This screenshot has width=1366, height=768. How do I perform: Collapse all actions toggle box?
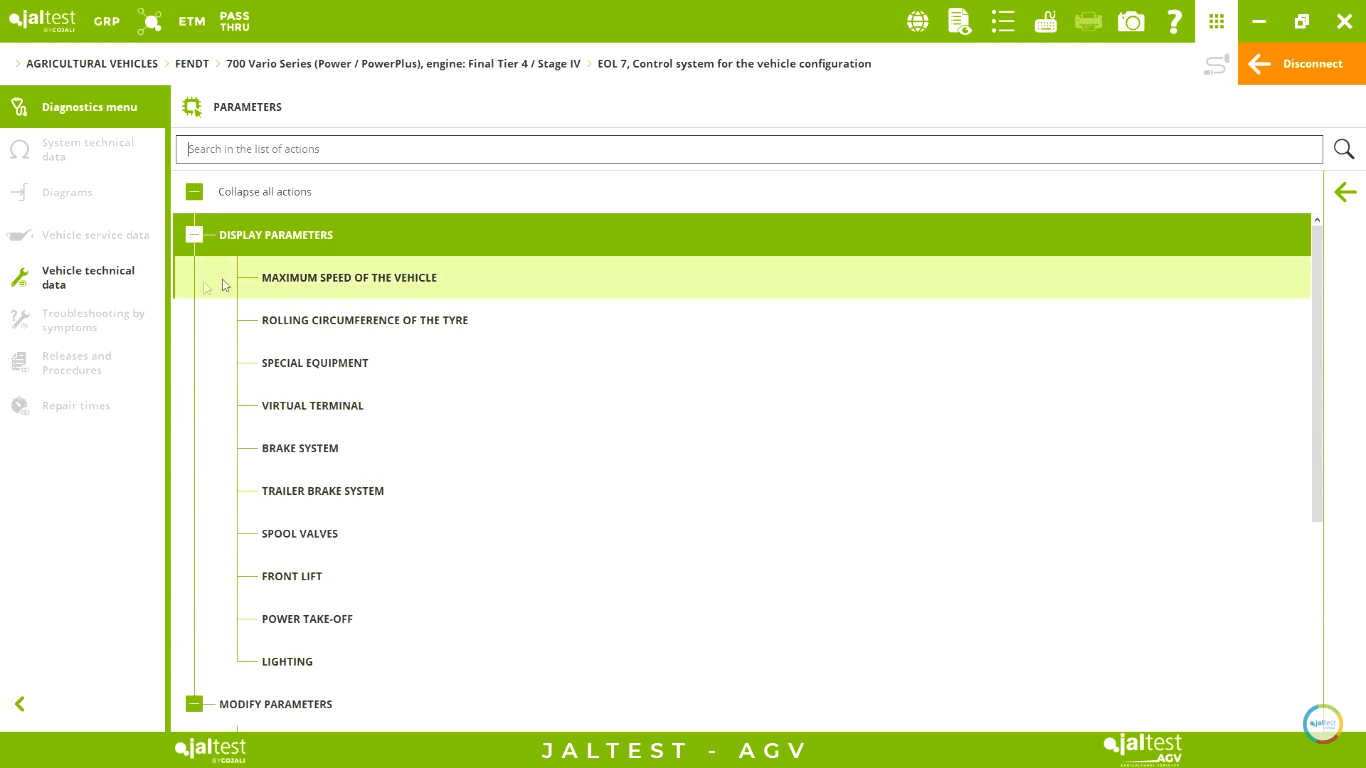tap(194, 192)
